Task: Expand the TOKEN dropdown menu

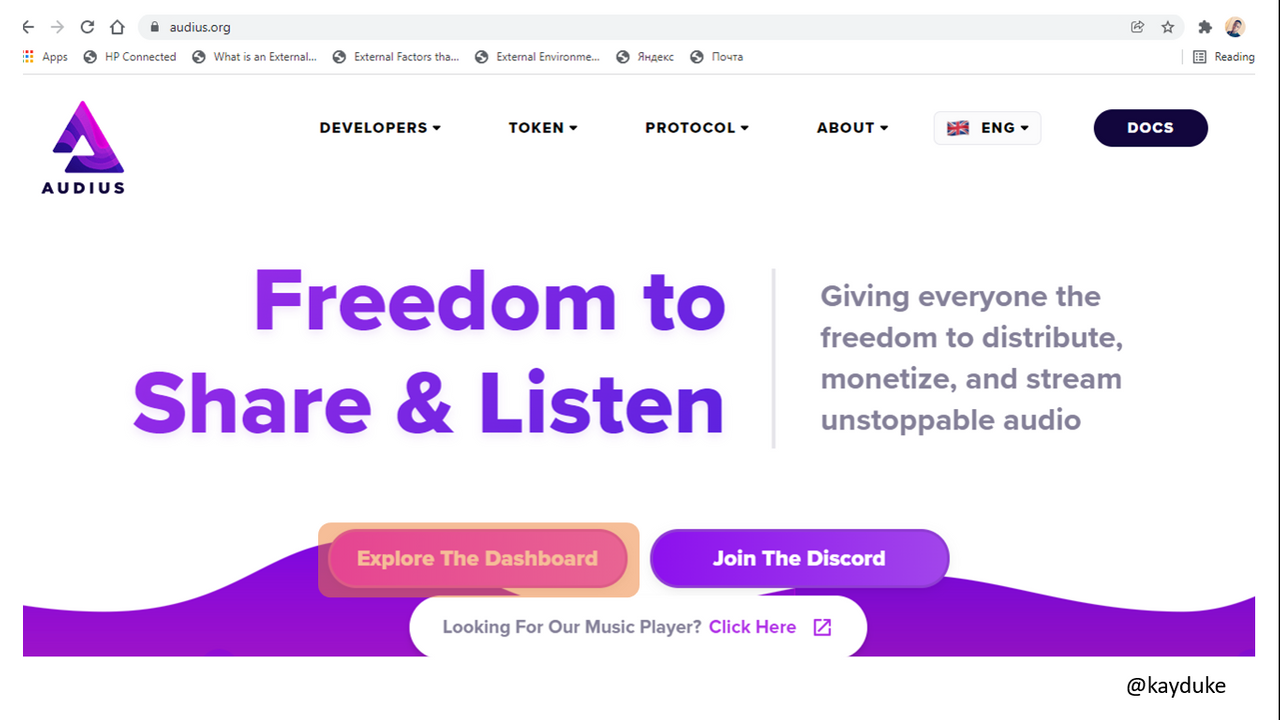Action: (543, 128)
